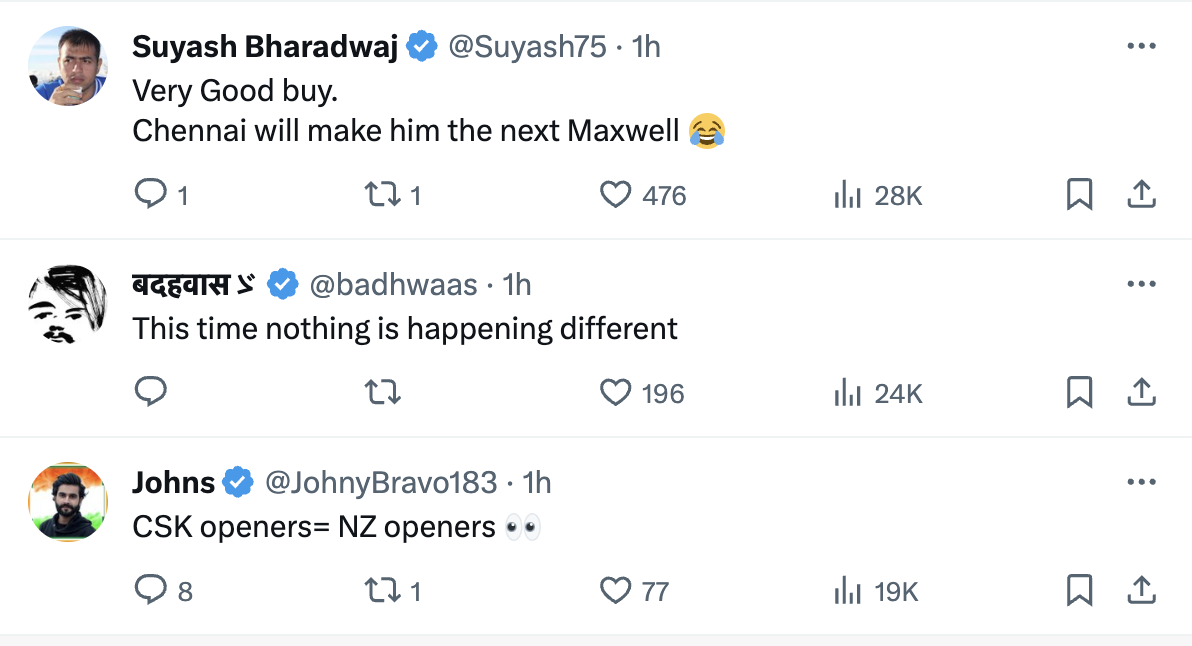The width and height of the screenshot is (1192, 646).
Task: Share the badhwaas tweet
Action: (1141, 392)
